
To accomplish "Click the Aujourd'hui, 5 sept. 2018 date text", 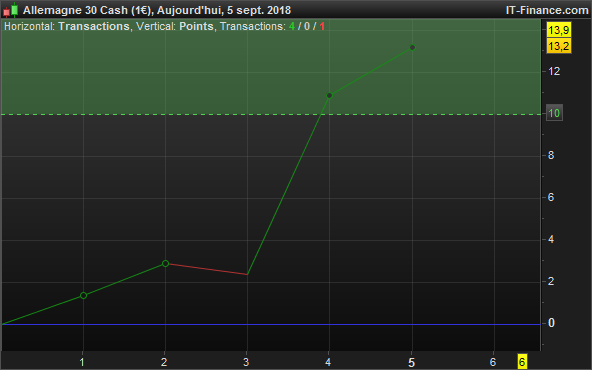I will (x=224, y=10).
